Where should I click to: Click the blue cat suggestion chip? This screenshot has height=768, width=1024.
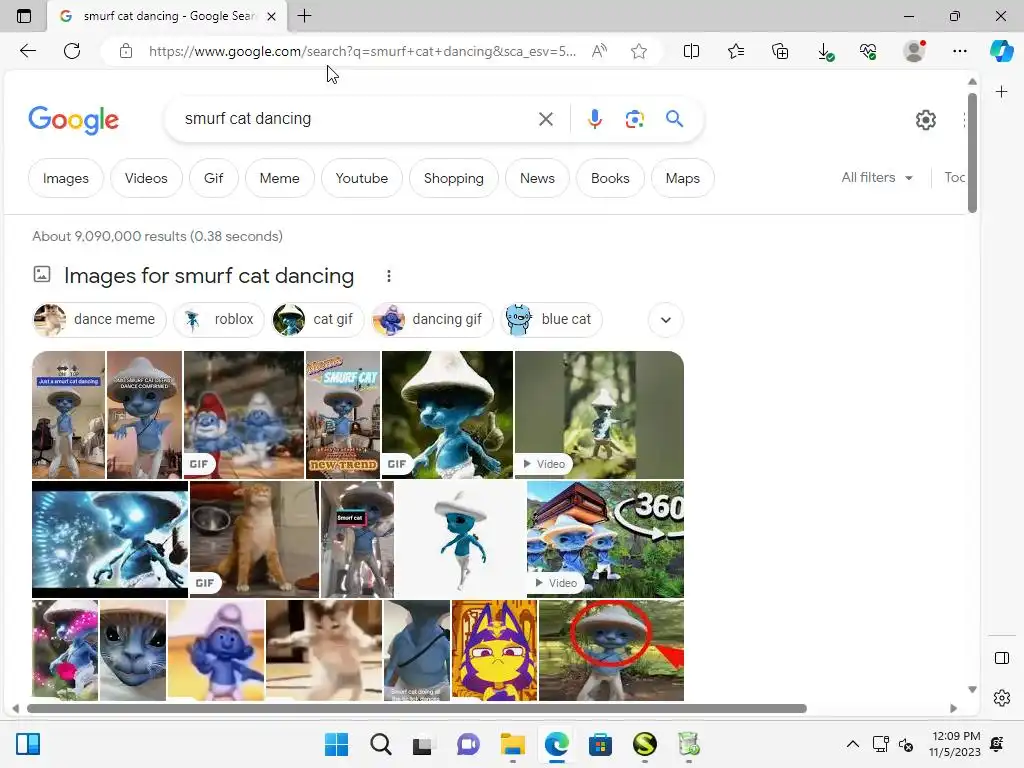551,320
